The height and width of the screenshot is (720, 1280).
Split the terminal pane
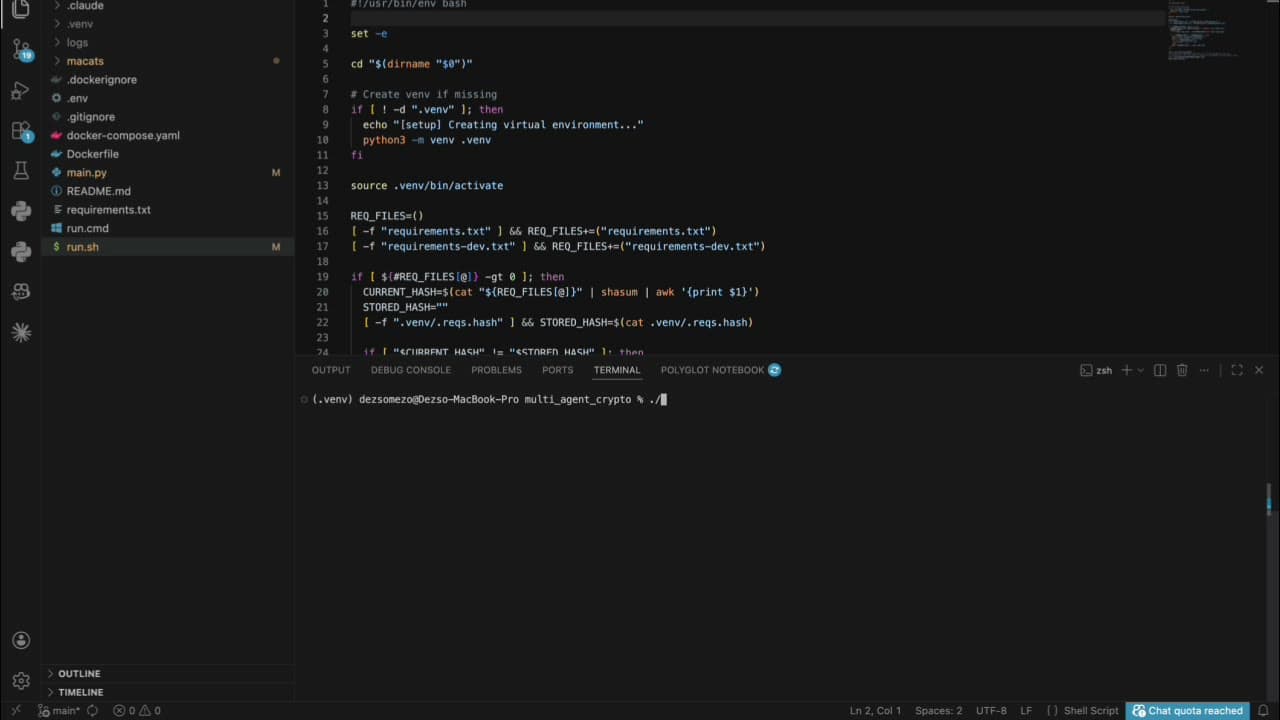point(1160,370)
